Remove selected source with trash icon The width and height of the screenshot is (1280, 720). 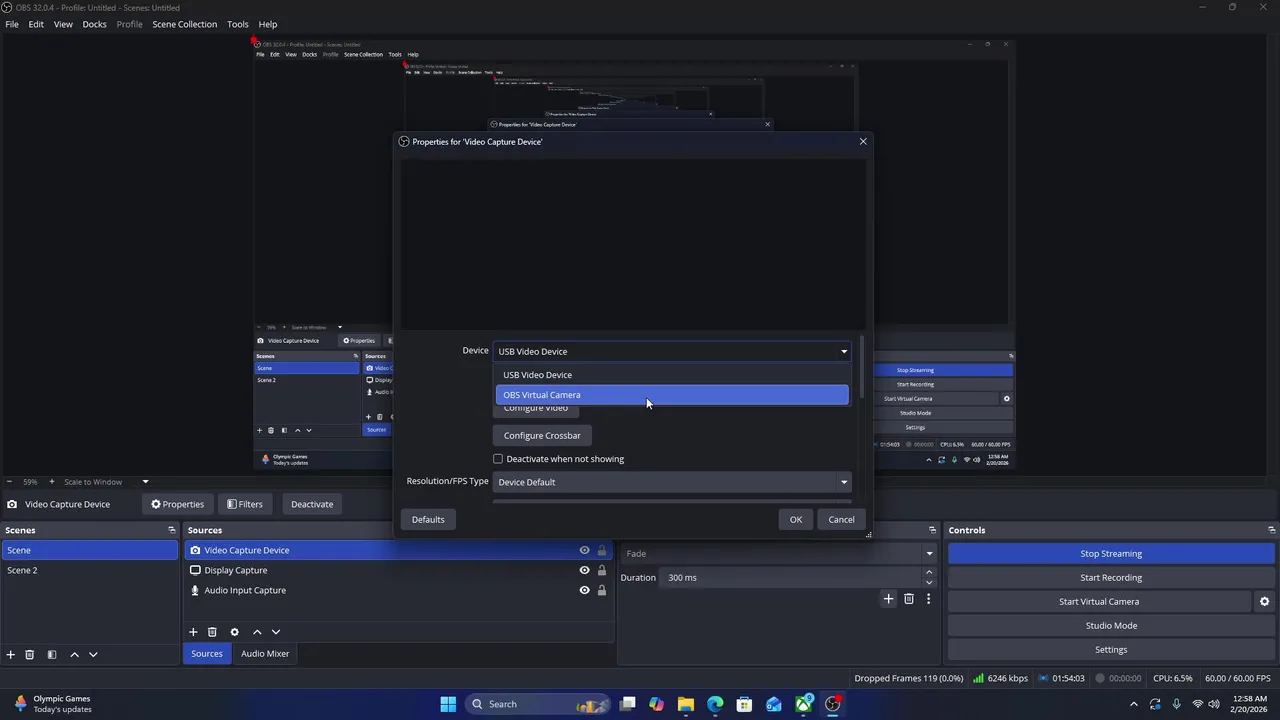pyautogui.click(x=212, y=632)
